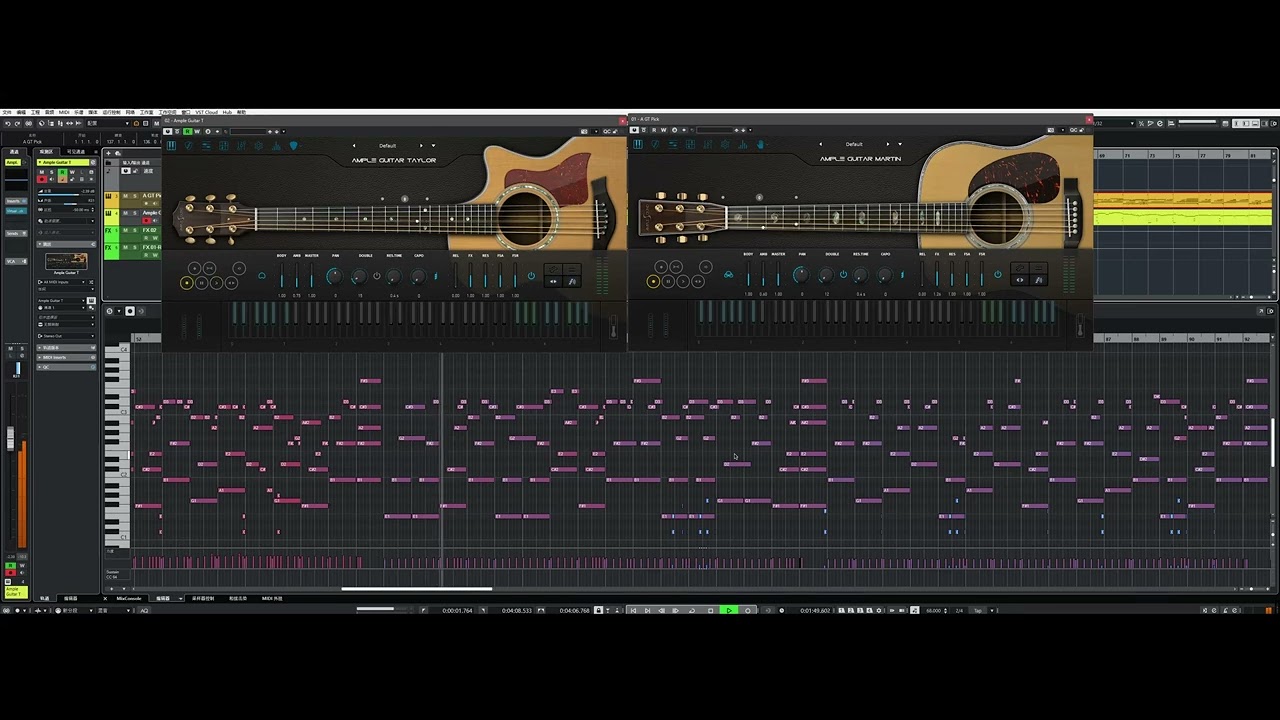Mute the FX 02 track

click(x=125, y=230)
